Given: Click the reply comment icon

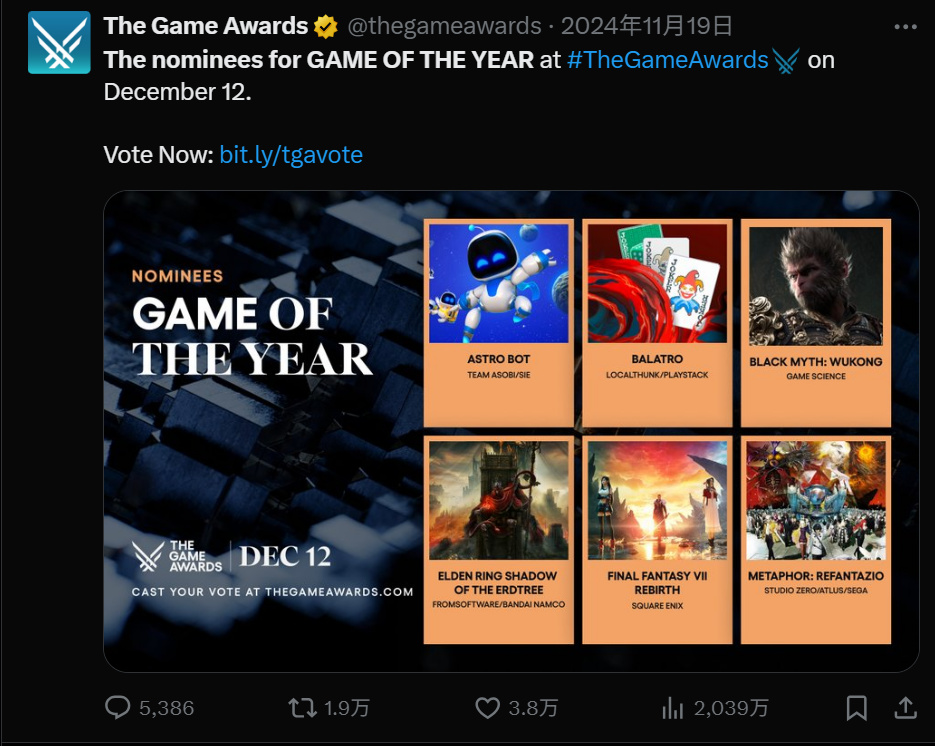Looking at the screenshot, I should click(x=118, y=708).
